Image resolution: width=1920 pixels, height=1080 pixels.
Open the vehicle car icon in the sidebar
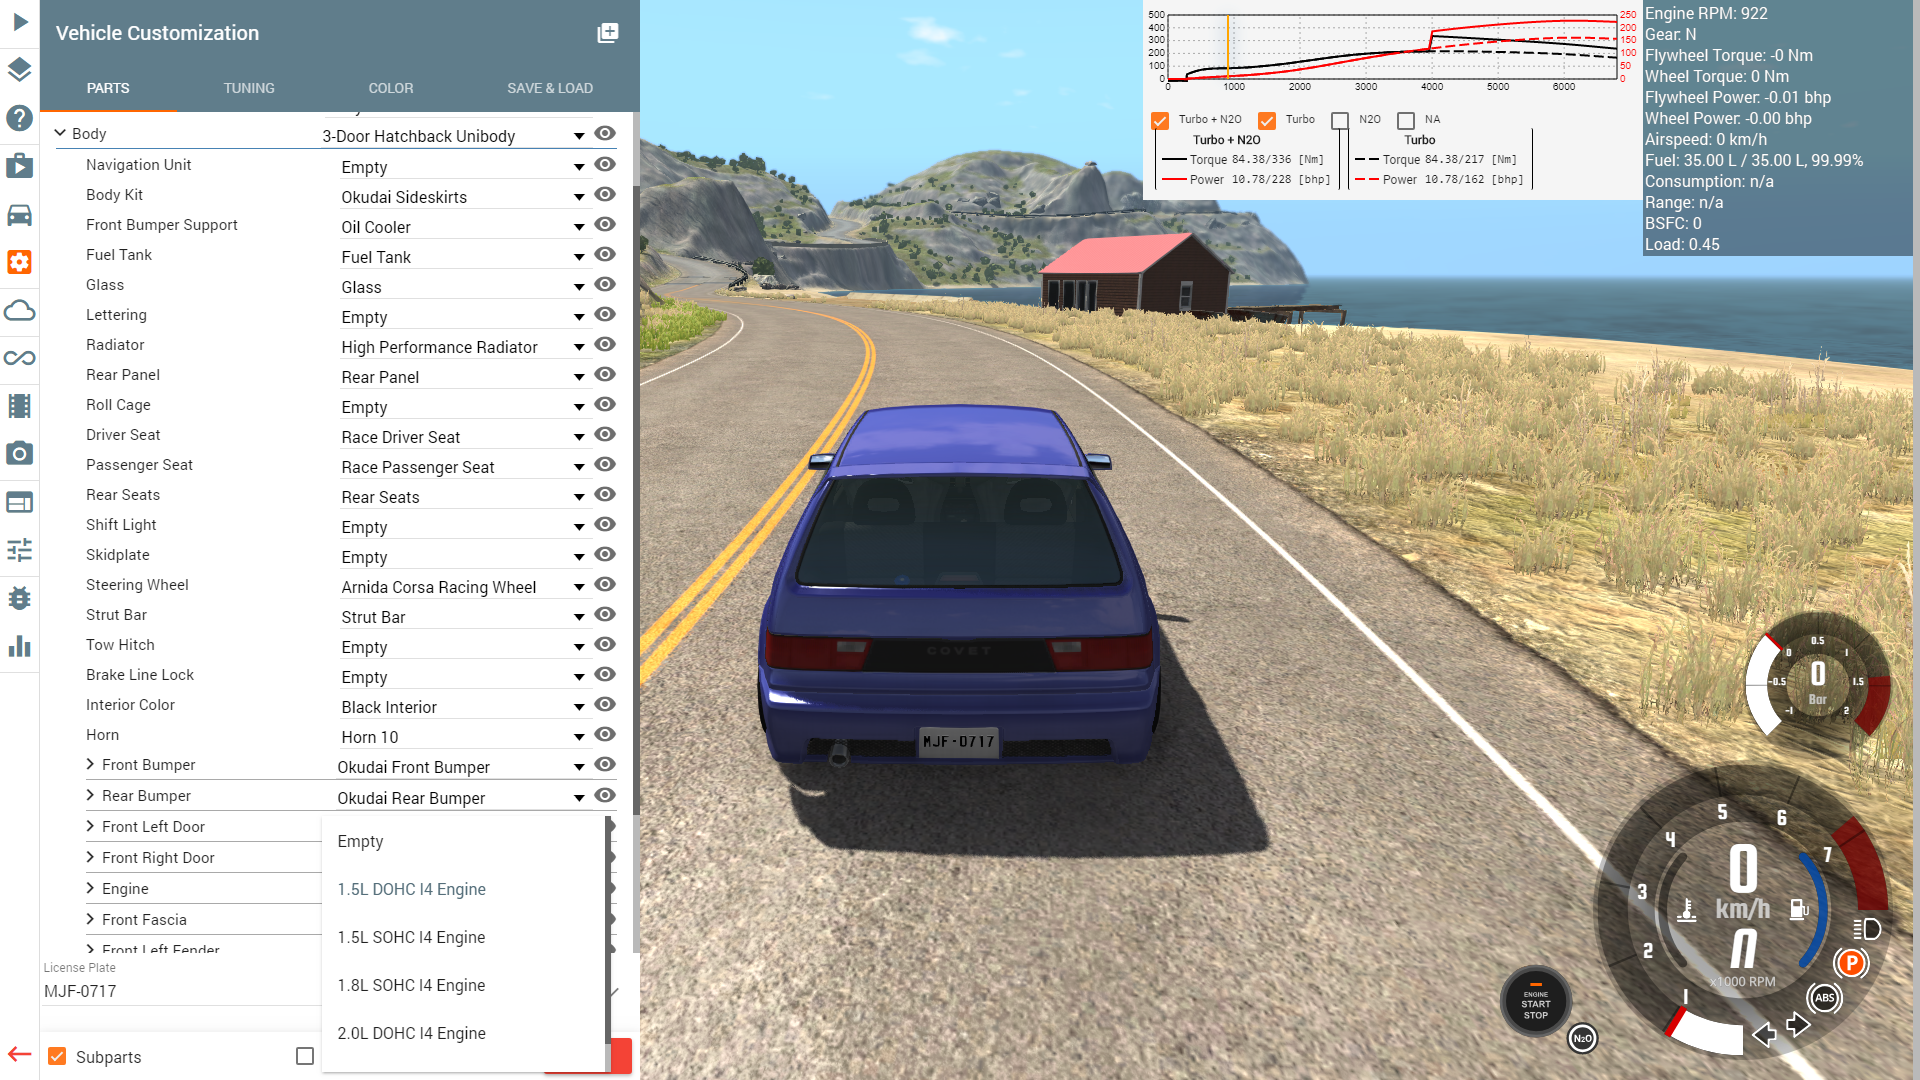(20, 215)
